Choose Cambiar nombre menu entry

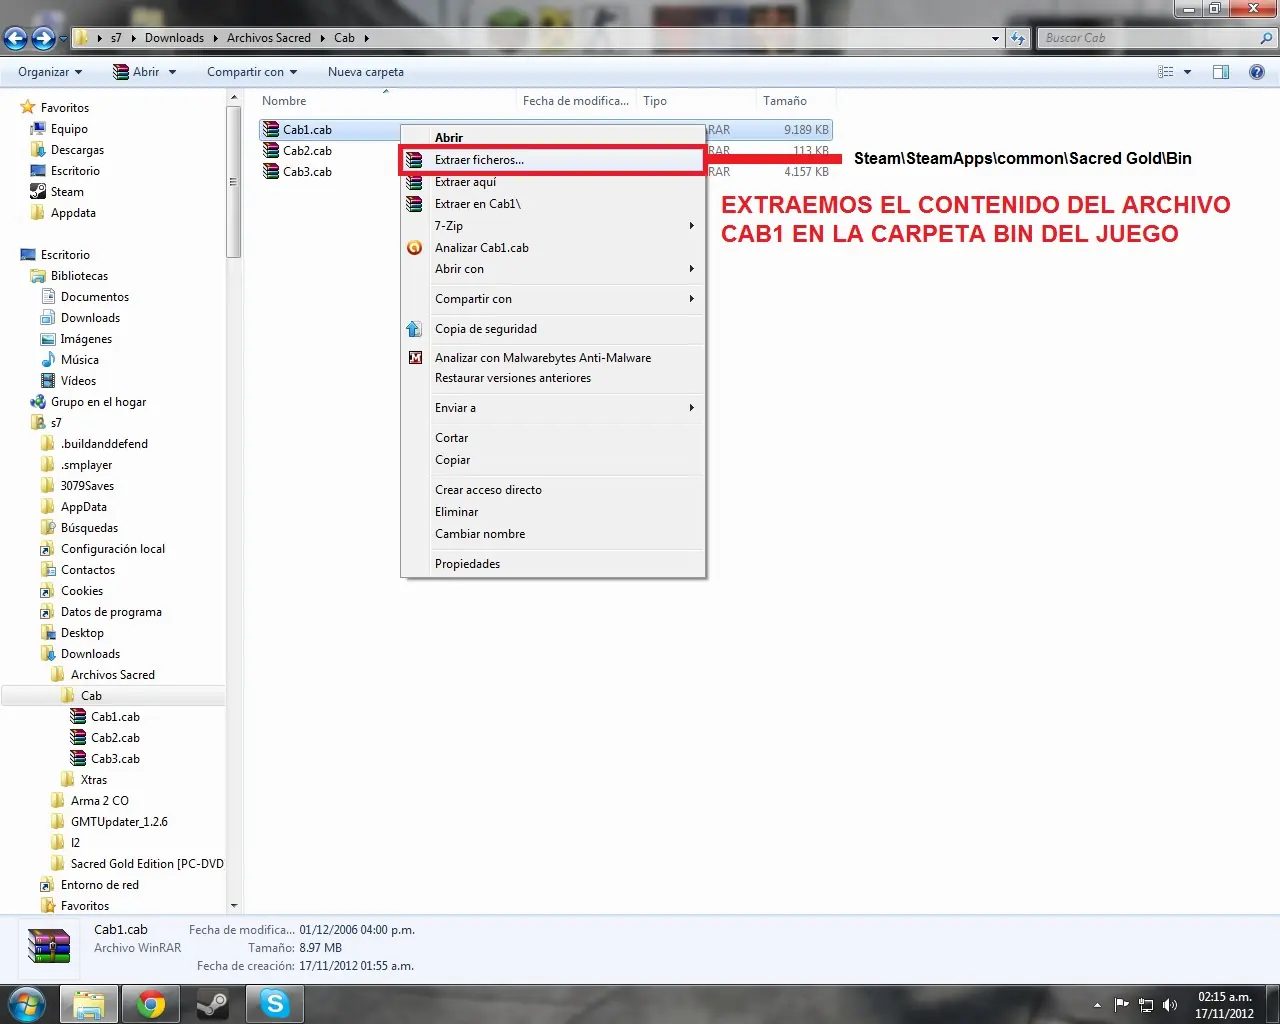coord(553,534)
